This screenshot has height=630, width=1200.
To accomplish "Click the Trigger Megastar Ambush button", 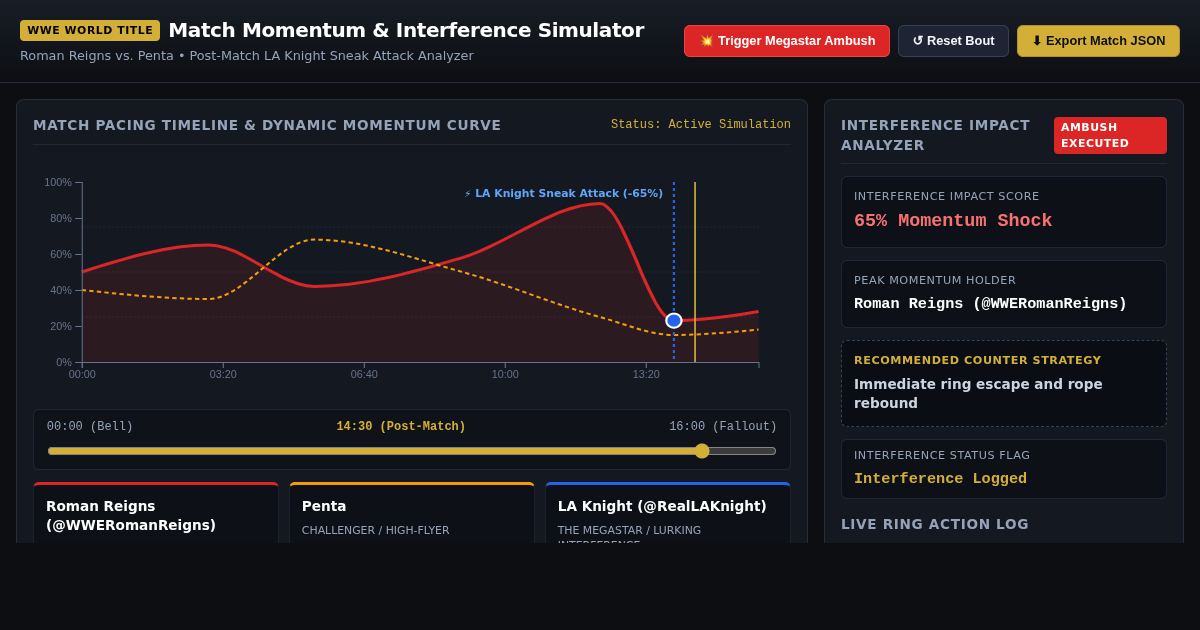I will point(787,41).
